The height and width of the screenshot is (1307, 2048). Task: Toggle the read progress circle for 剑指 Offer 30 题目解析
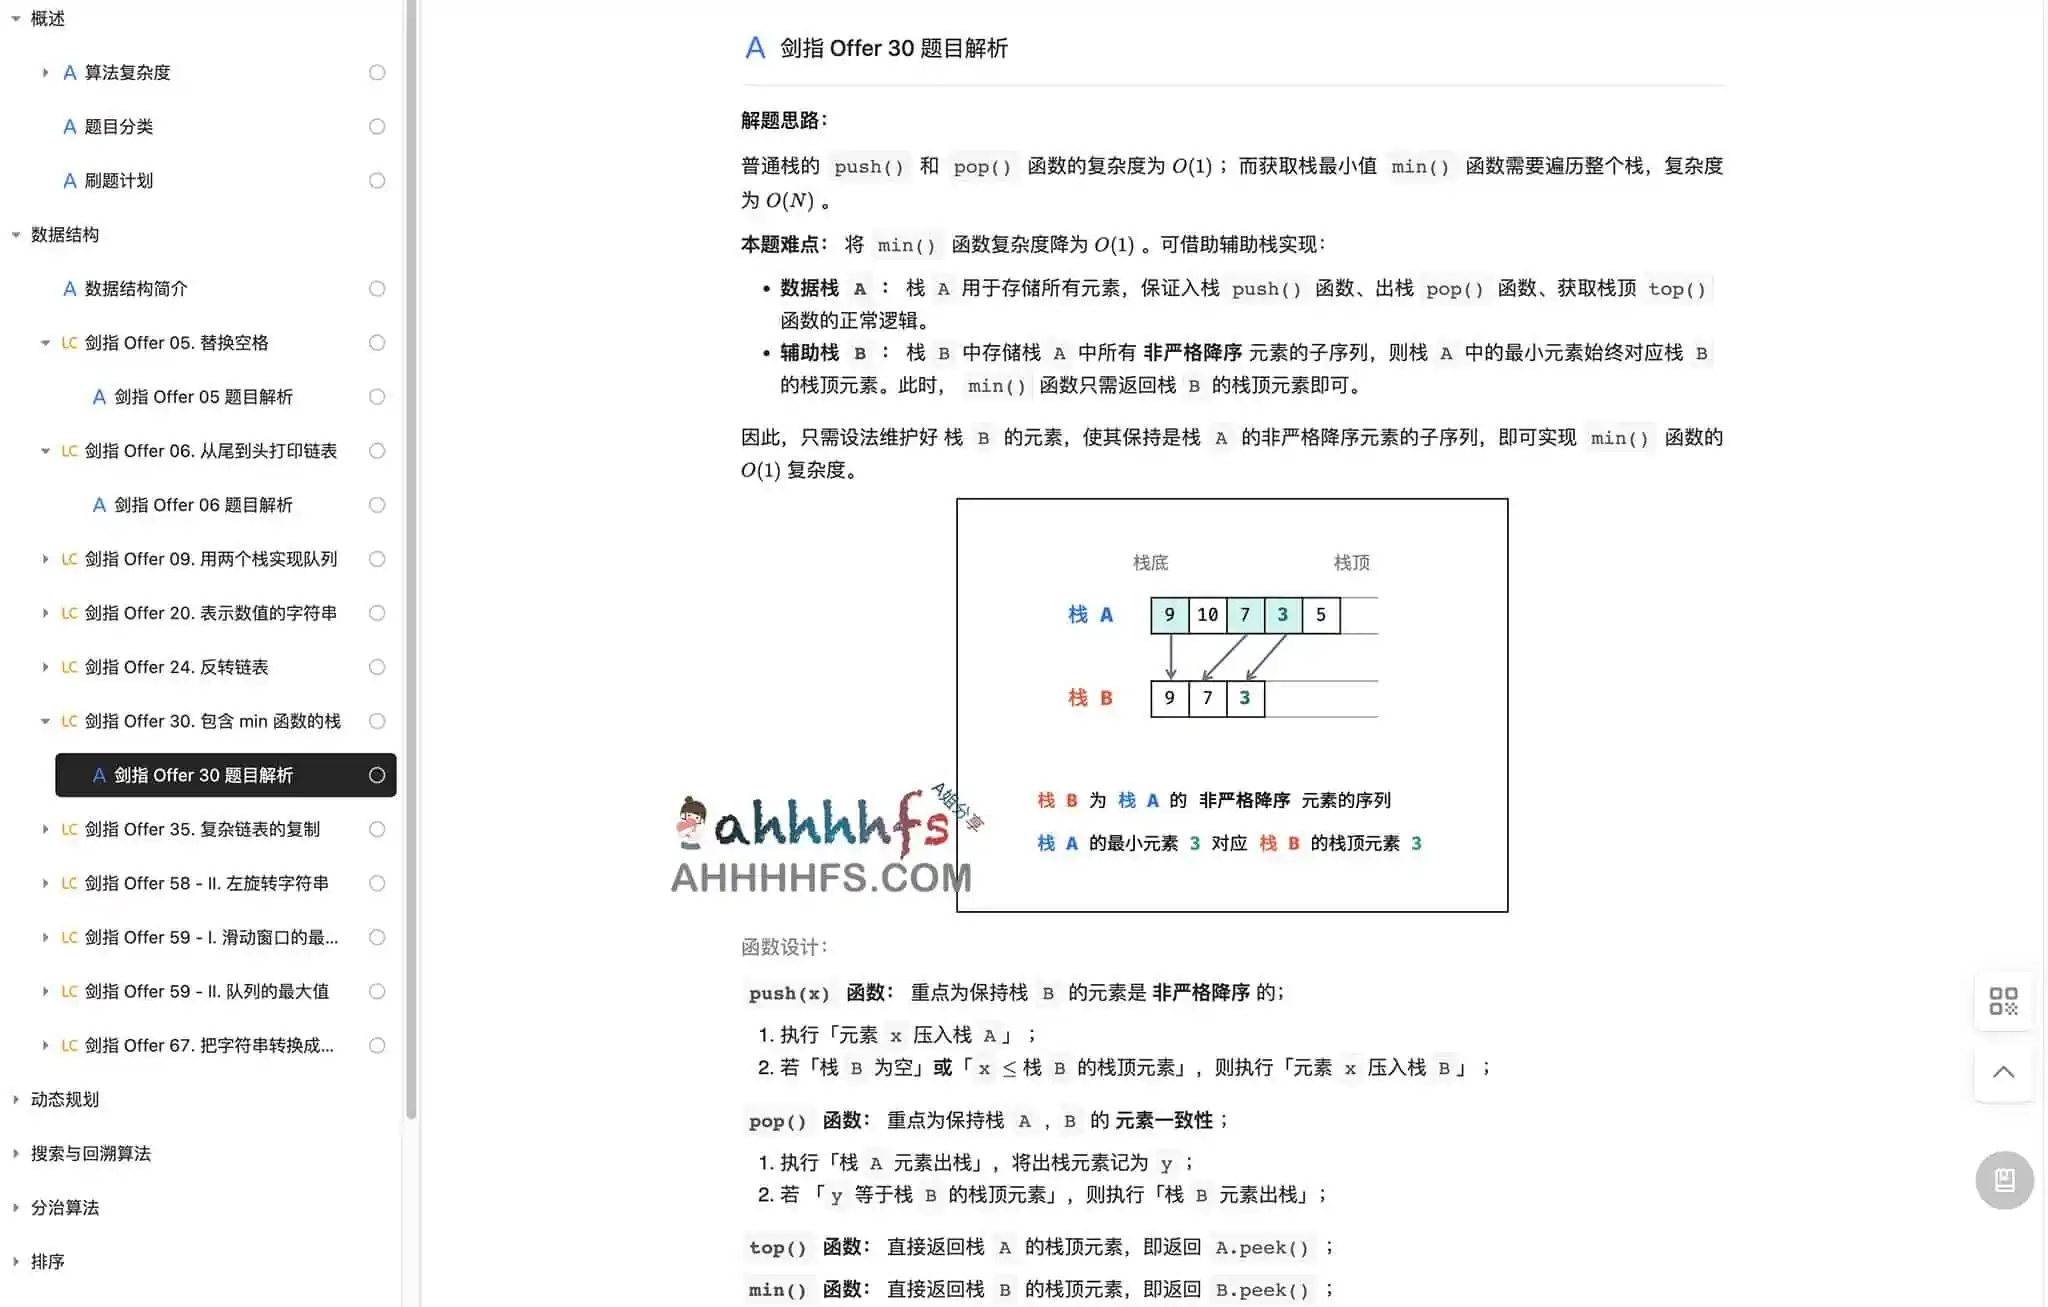377,775
